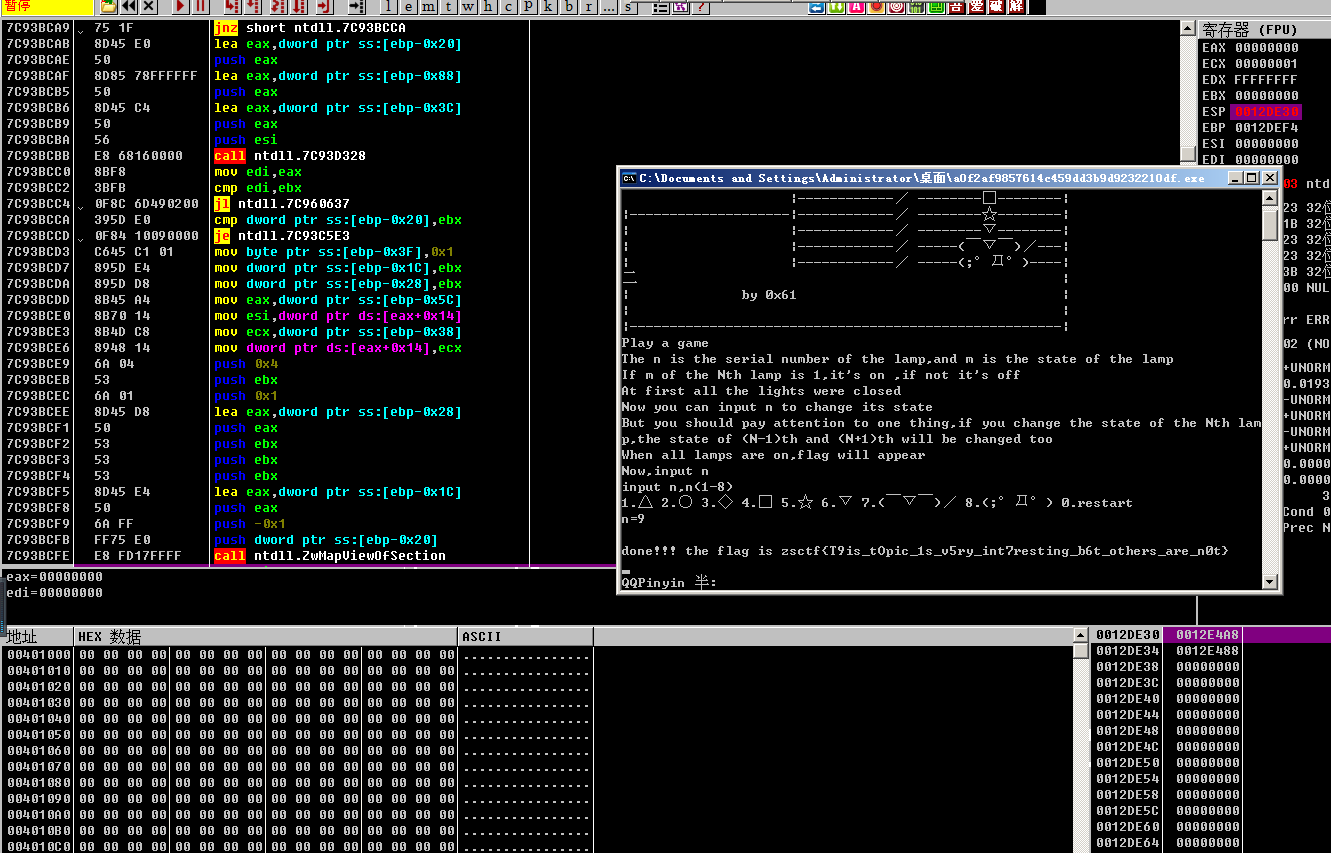Run the program with the play icon
The width and height of the screenshot is (1331, 853).
182,7
